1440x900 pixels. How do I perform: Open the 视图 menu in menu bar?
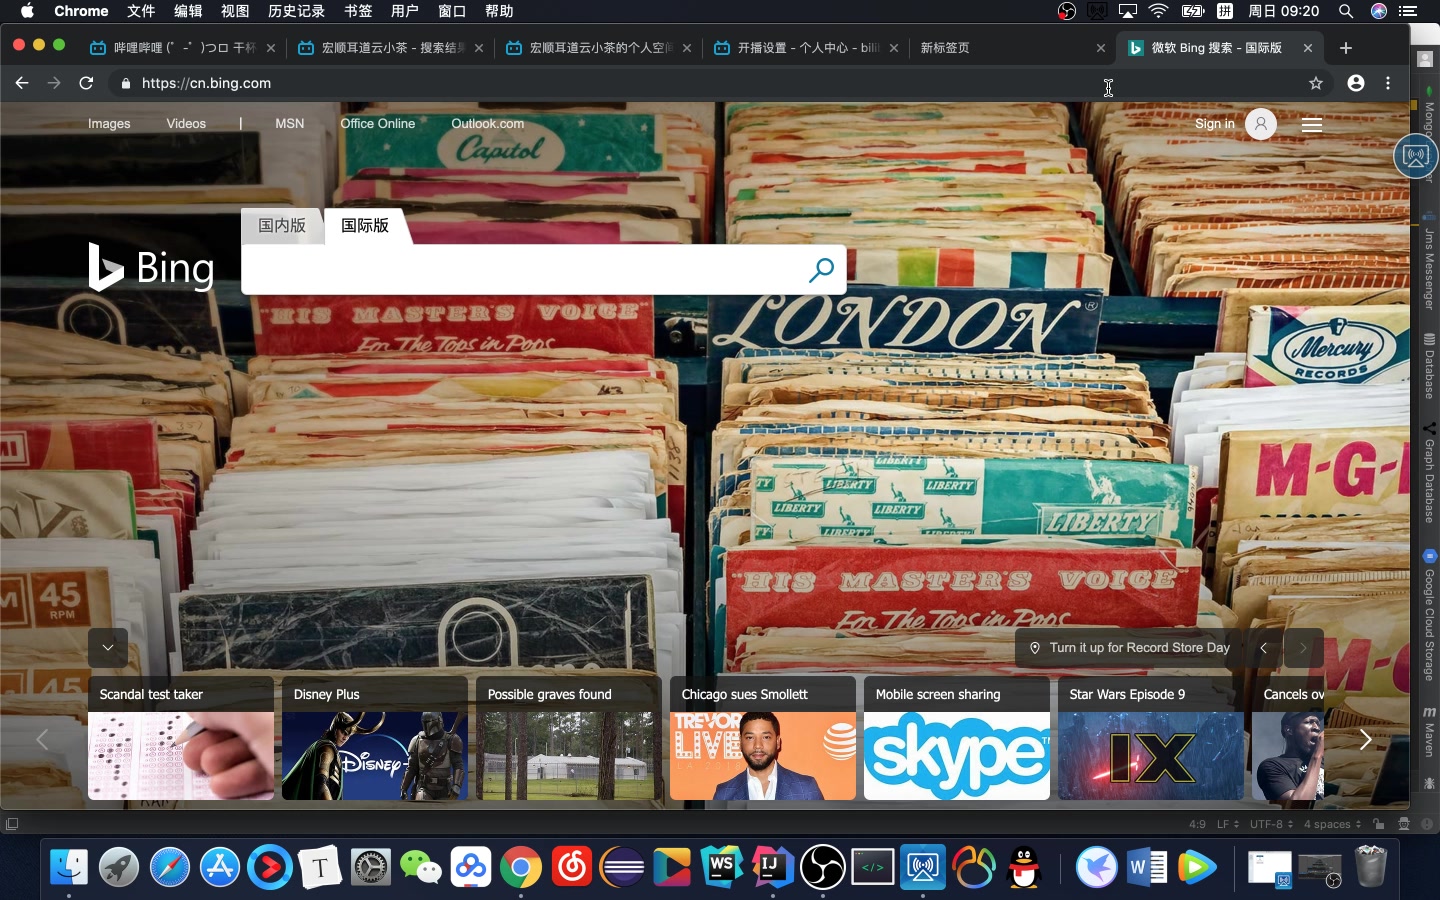[x=235, y=11]
